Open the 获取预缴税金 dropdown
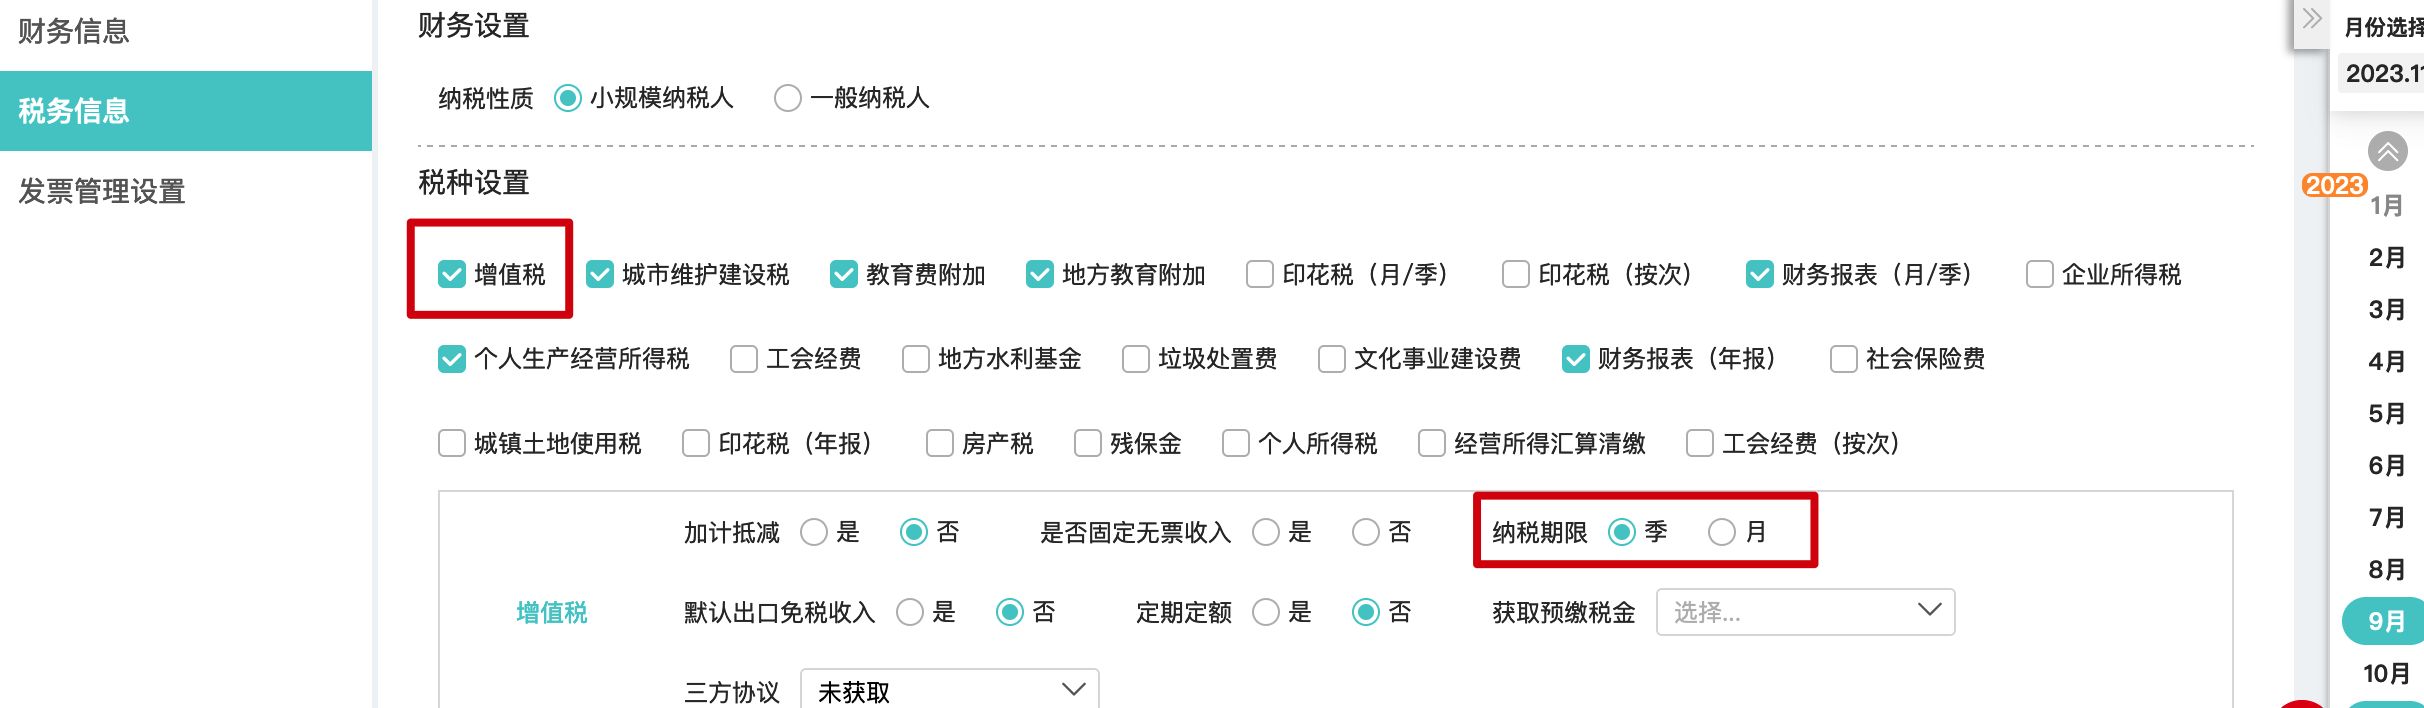Image resolution: width=2424 pixels, height=708 pixels. pos(1805,612)
